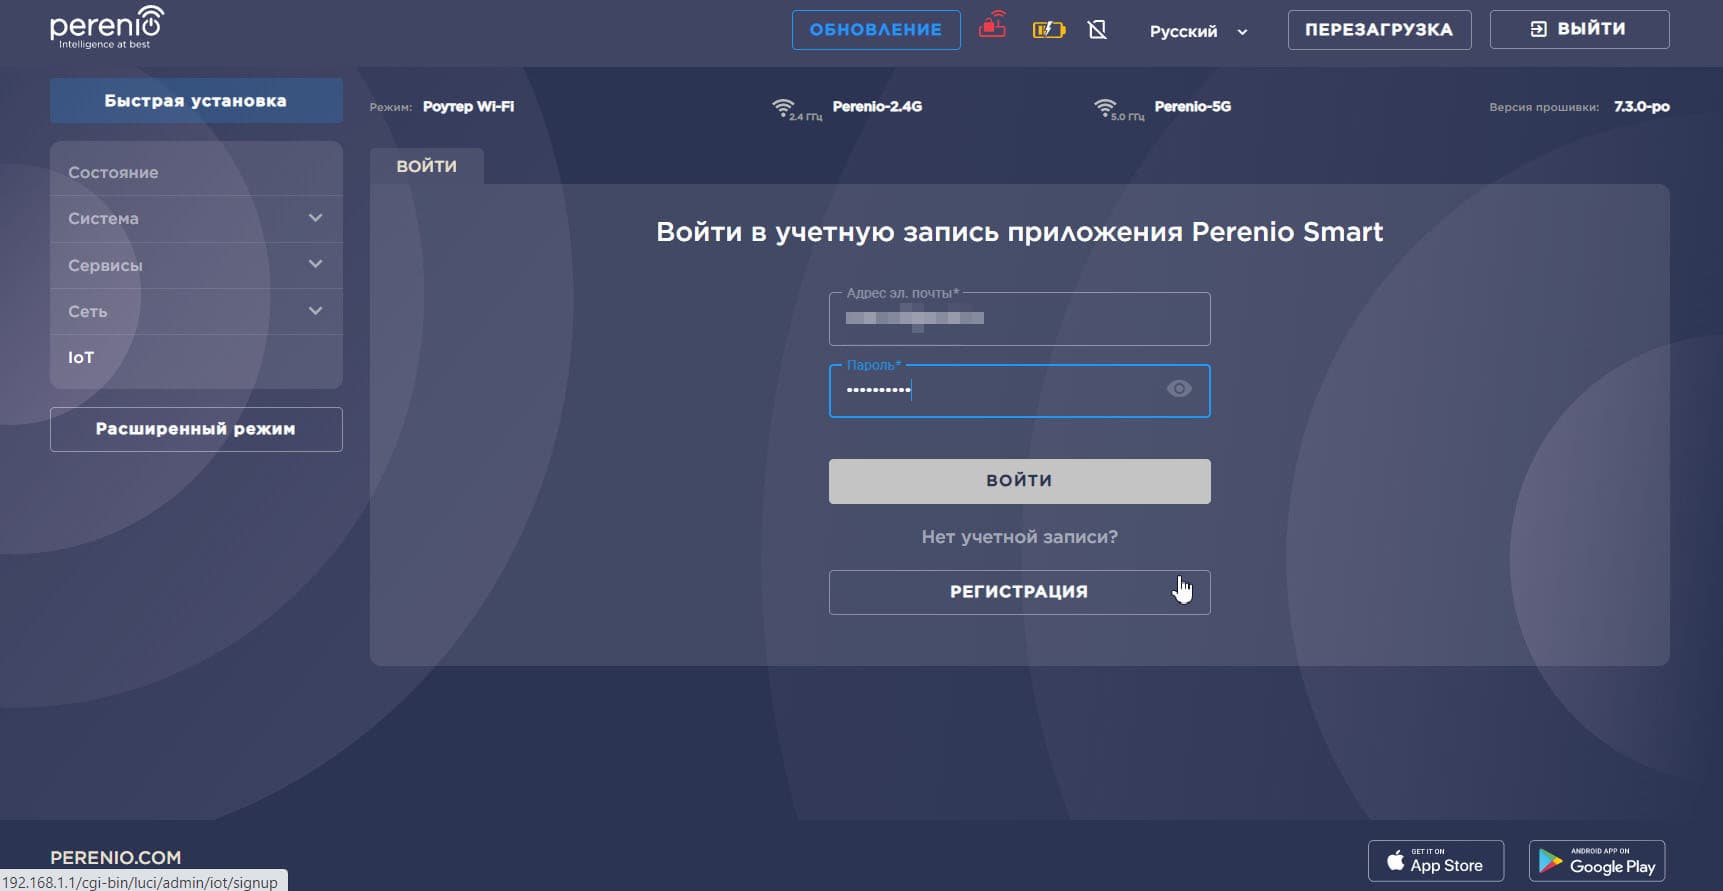Click the email address input field

(1019, 319)
